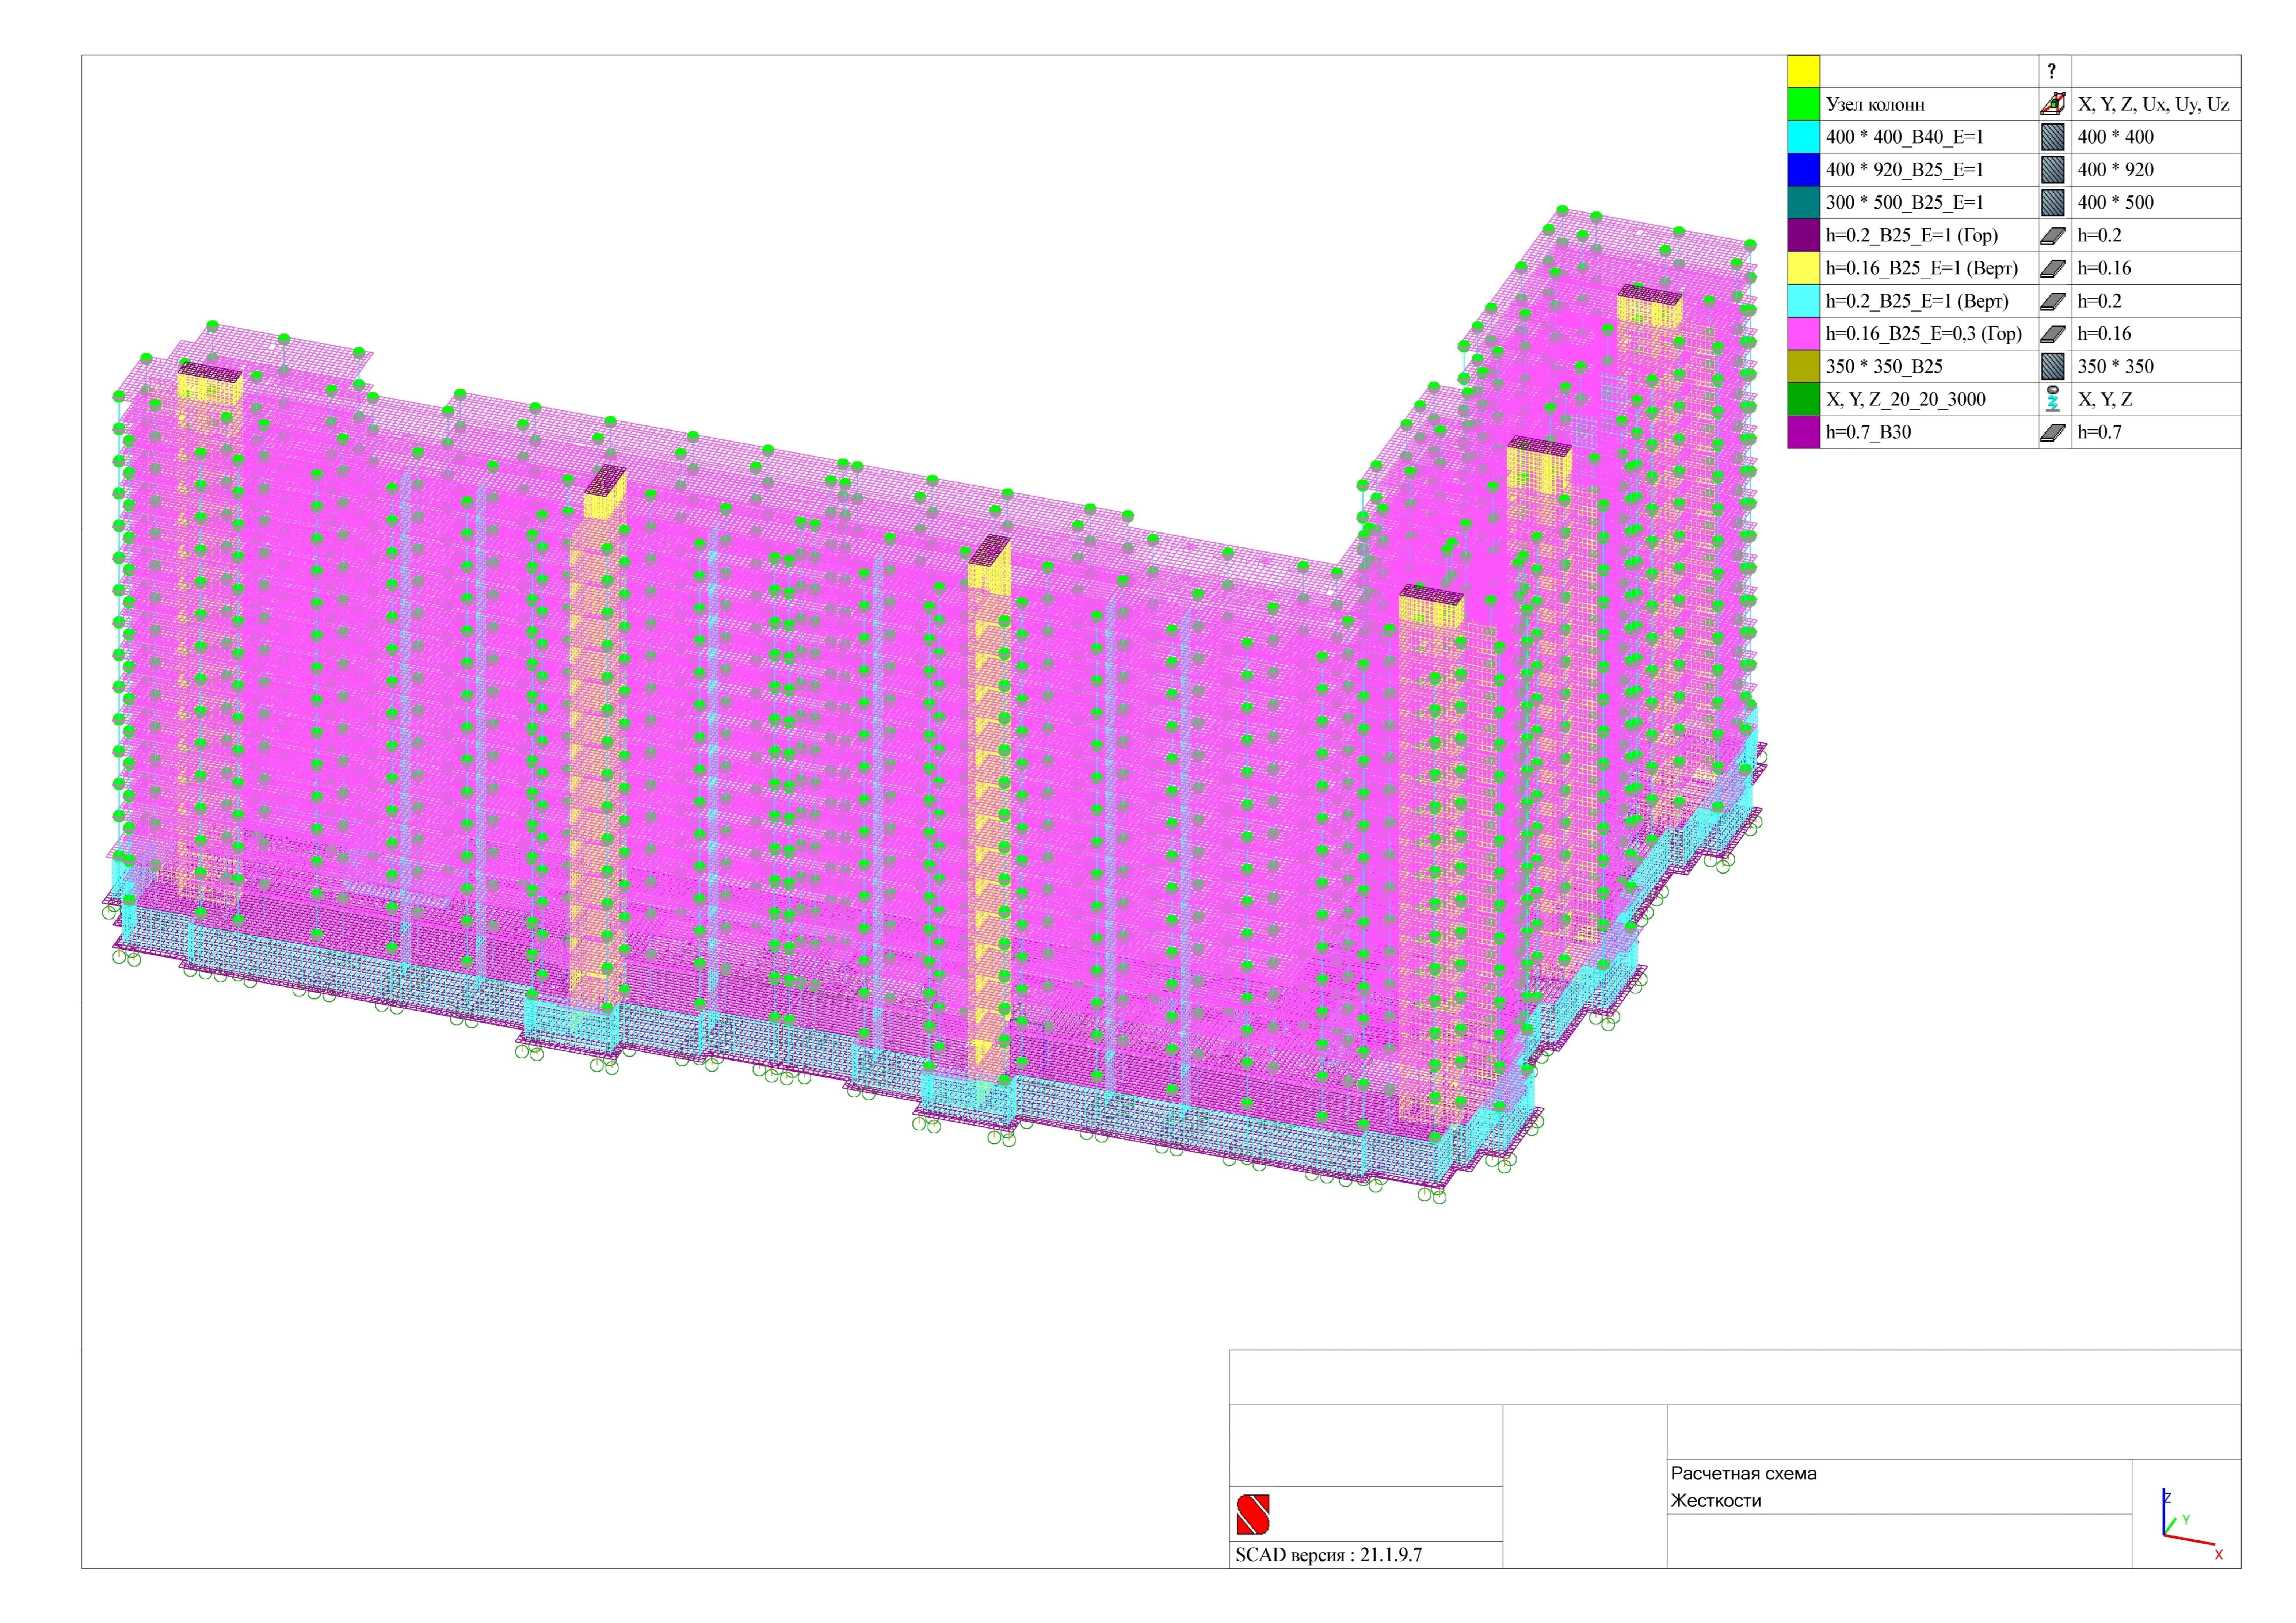The height and width of the screenshot is (1623, 2296).
Task: Click the plate icon in the h=0.2_B25_E=1 (Гор) row
Action: coord(2053,236)
